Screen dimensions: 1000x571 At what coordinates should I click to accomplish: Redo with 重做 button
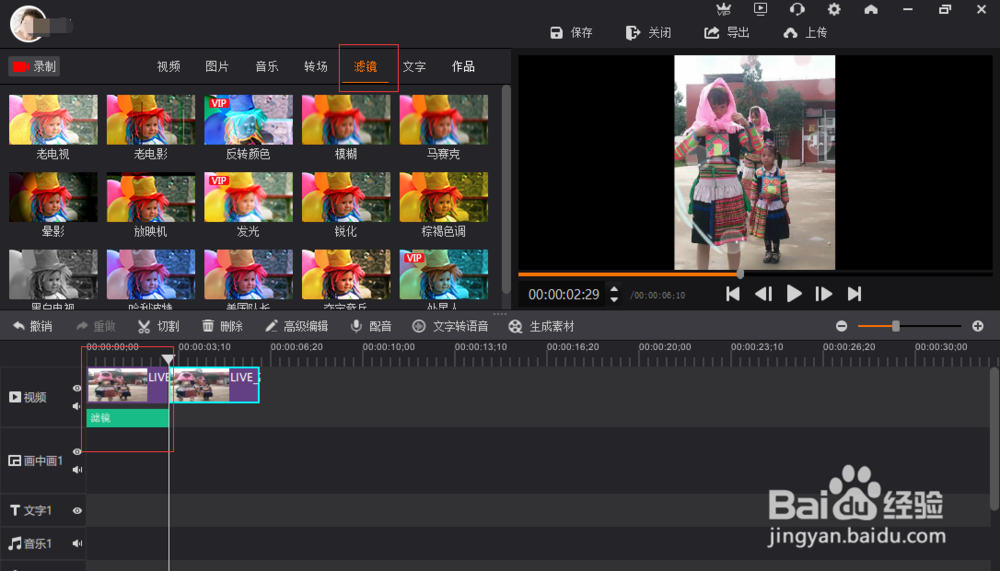pyautogui.click(x=96, y=327)
